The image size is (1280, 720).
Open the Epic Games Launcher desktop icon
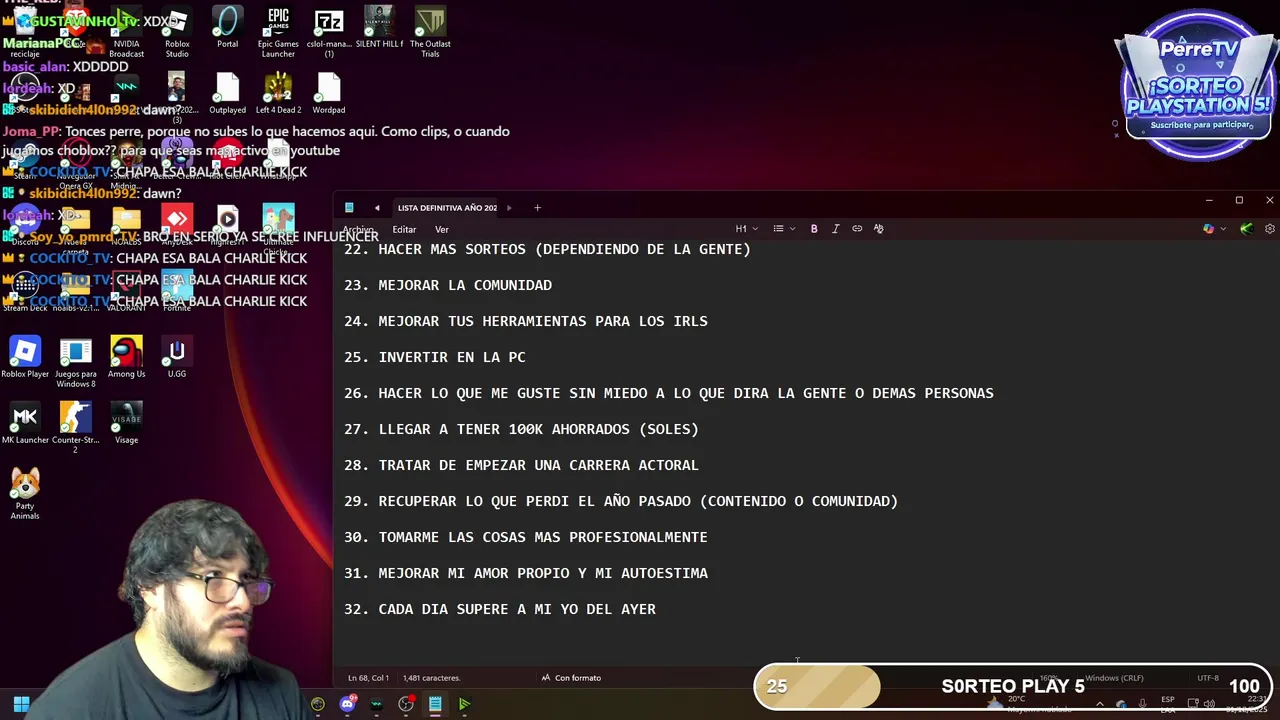click(278, 32)
